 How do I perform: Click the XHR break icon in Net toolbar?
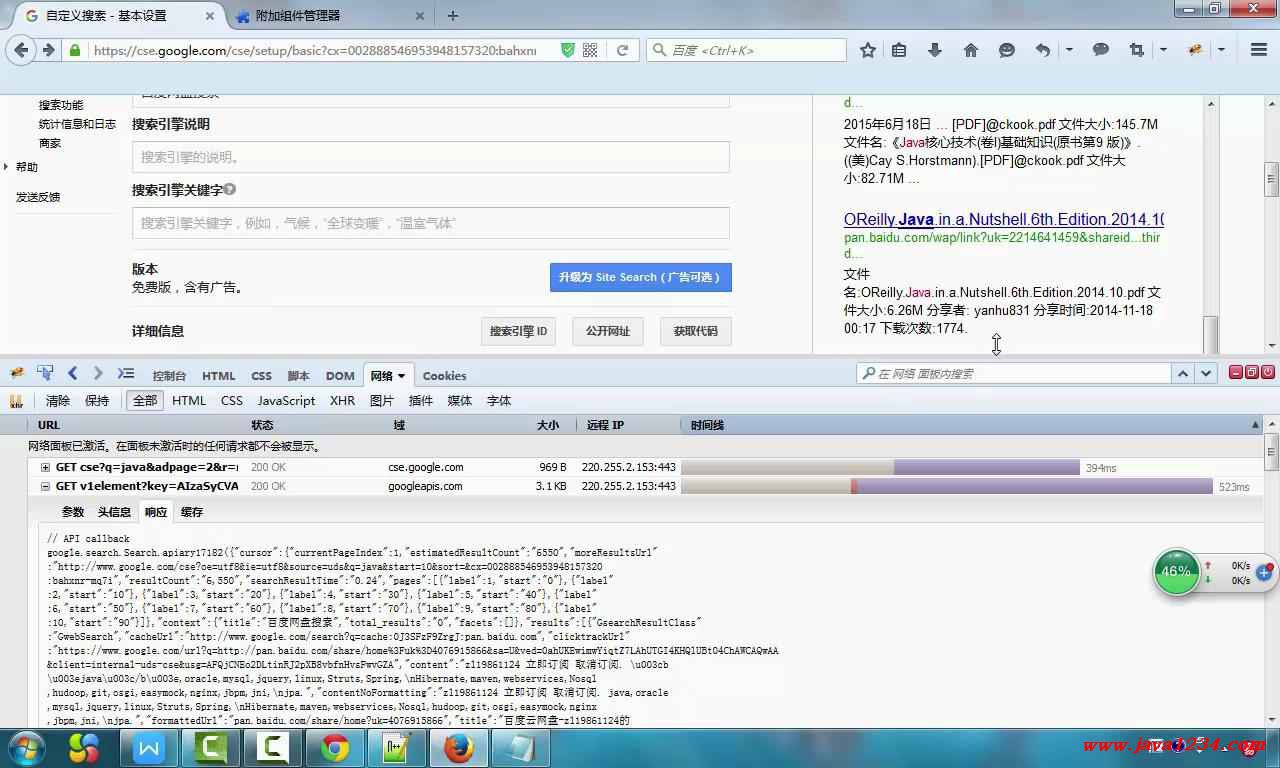coord(16,401)
